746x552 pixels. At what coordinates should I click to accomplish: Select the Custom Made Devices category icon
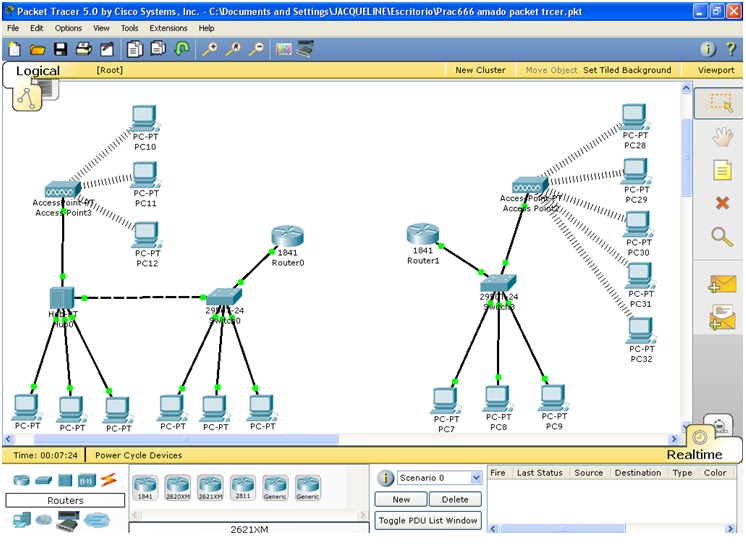point(68,521)
